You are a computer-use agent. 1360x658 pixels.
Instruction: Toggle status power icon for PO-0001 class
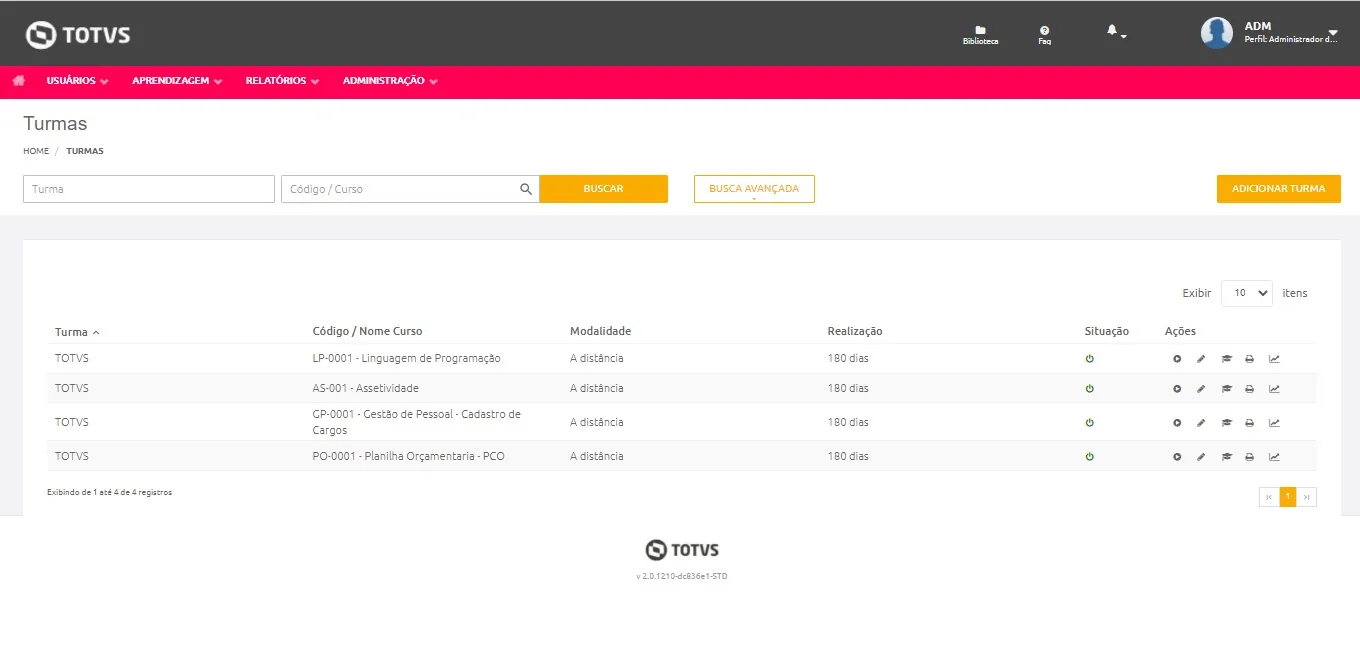(x=1089, y=457)
